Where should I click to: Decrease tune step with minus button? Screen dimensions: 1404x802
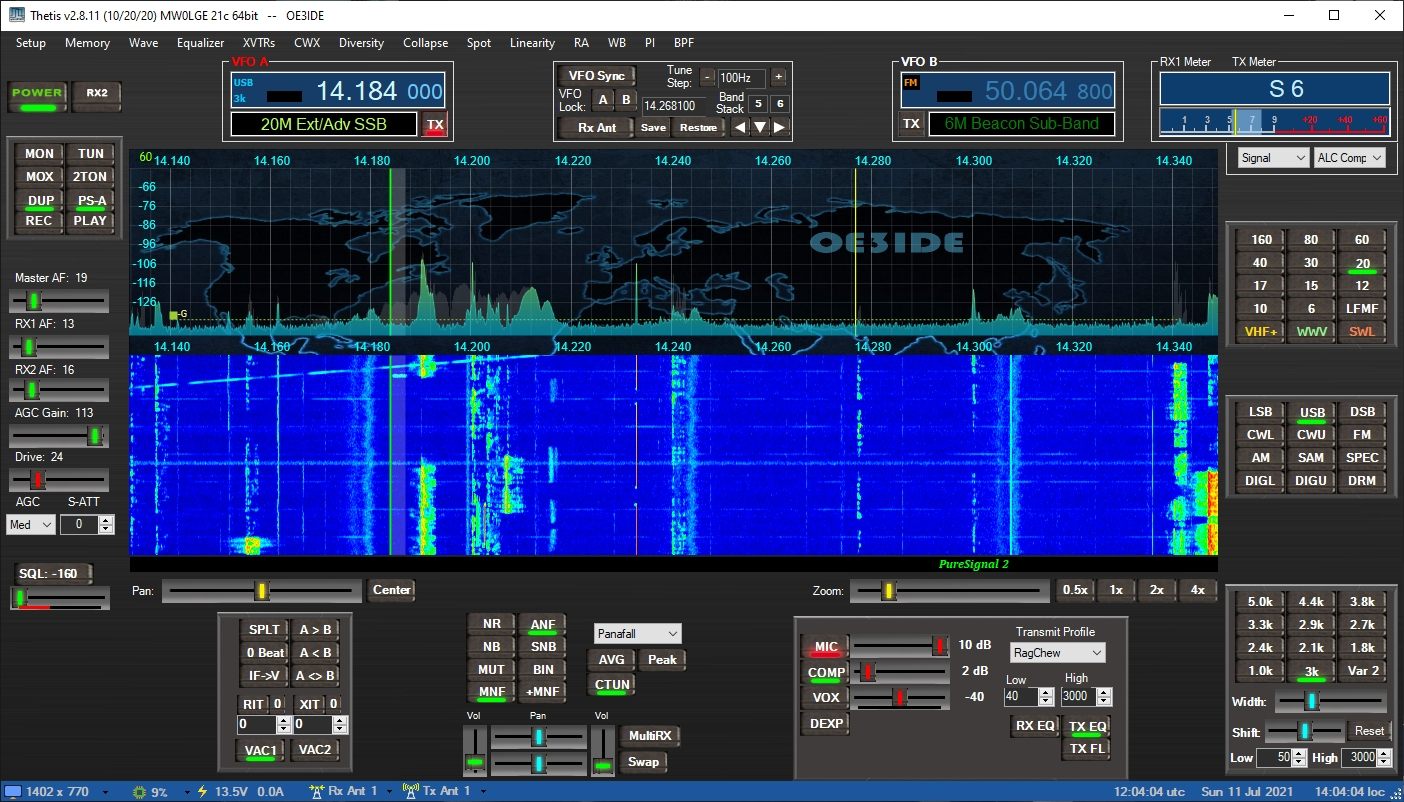tap(707, 77)
